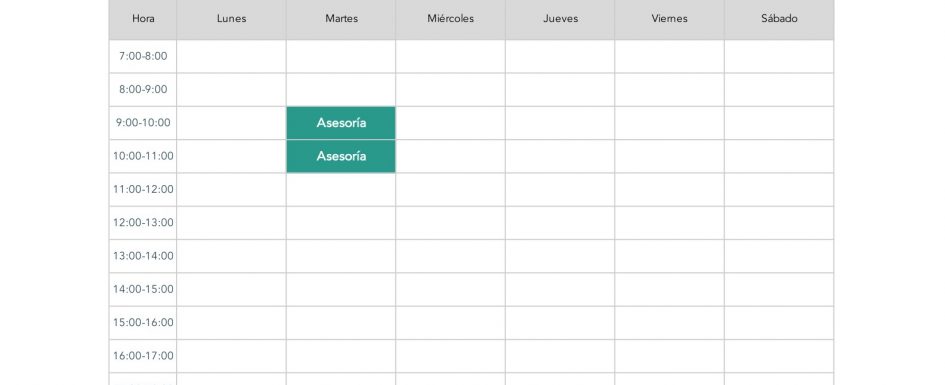The width and height of the screenshot is (945, 385).
Task: Select the Lunes 15:00-16:00 cell
Action: tap(231, 323)
